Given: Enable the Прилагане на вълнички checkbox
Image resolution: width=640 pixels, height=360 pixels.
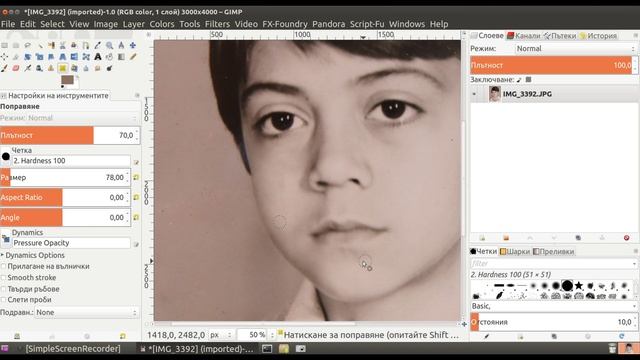Looking at the screenshot, I should click(x=3, y=266).
